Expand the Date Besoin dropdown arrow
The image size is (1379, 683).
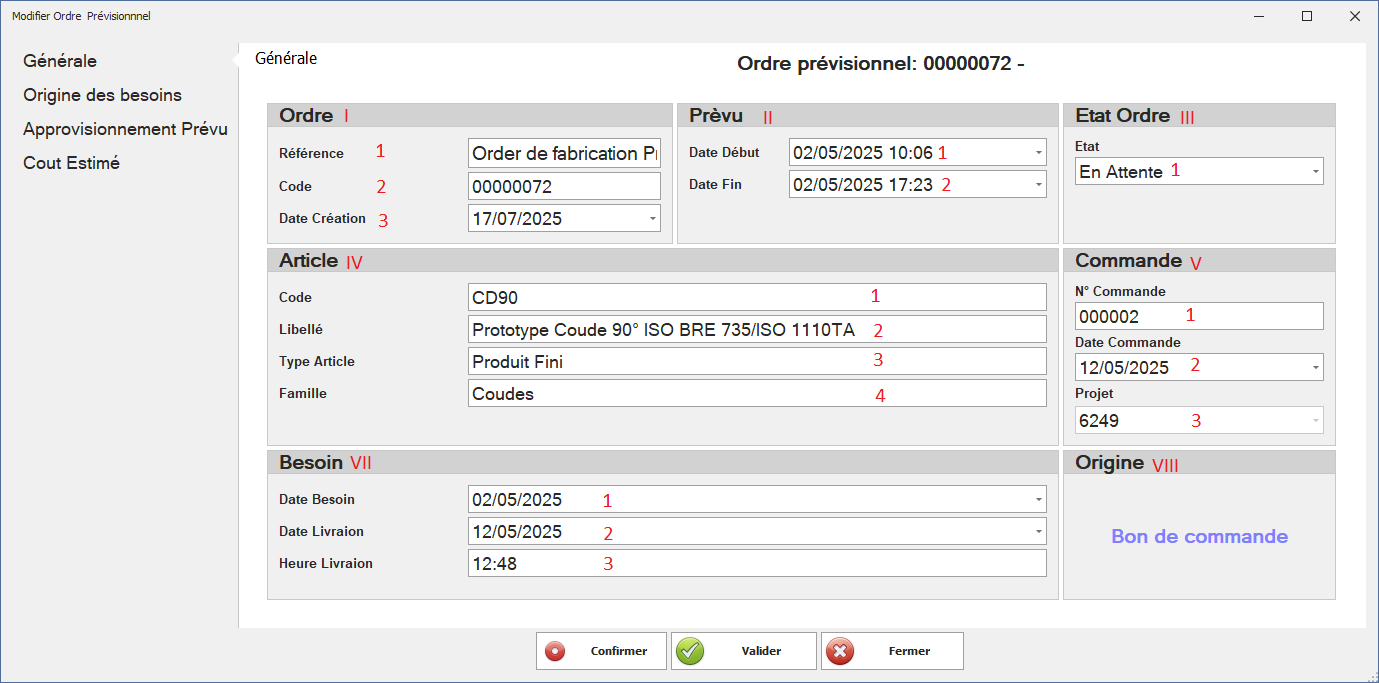pyautogui.click(x=1039, y=499)
